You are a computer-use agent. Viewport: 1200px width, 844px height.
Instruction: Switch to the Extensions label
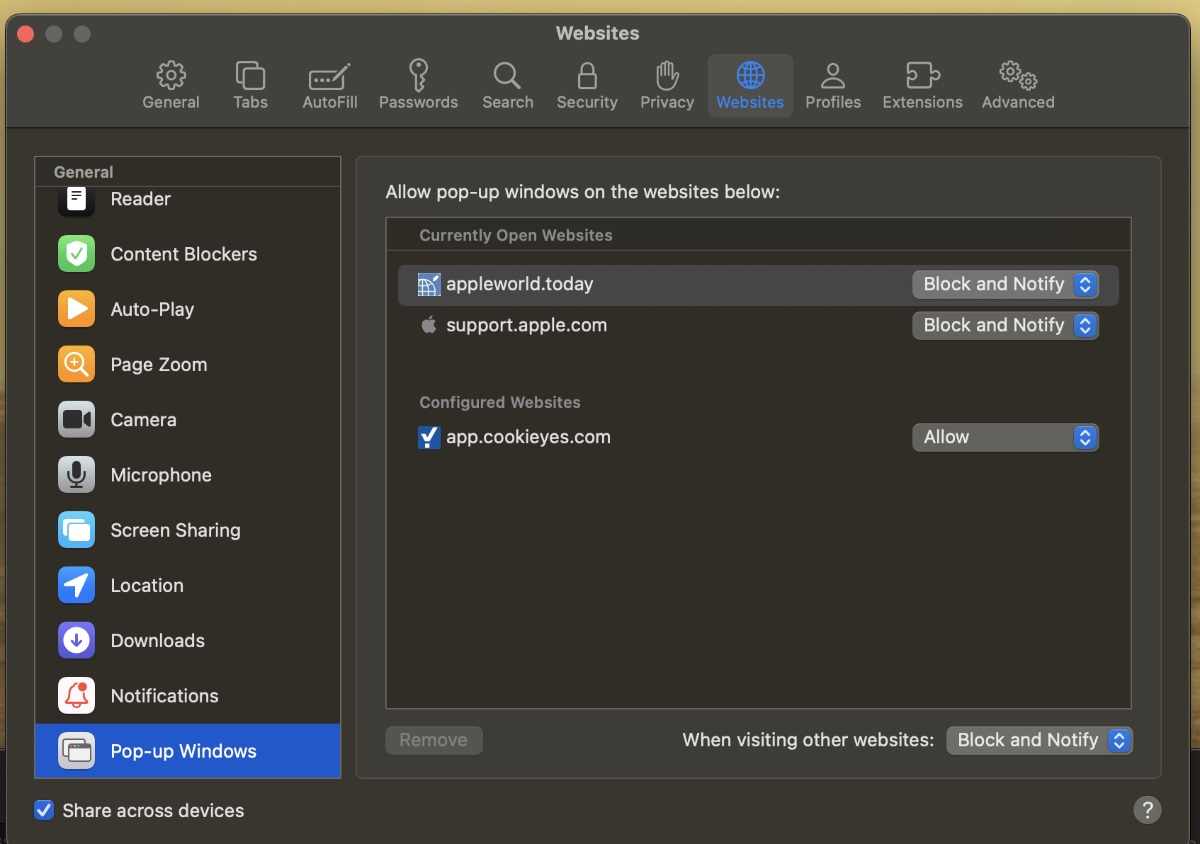922,102
